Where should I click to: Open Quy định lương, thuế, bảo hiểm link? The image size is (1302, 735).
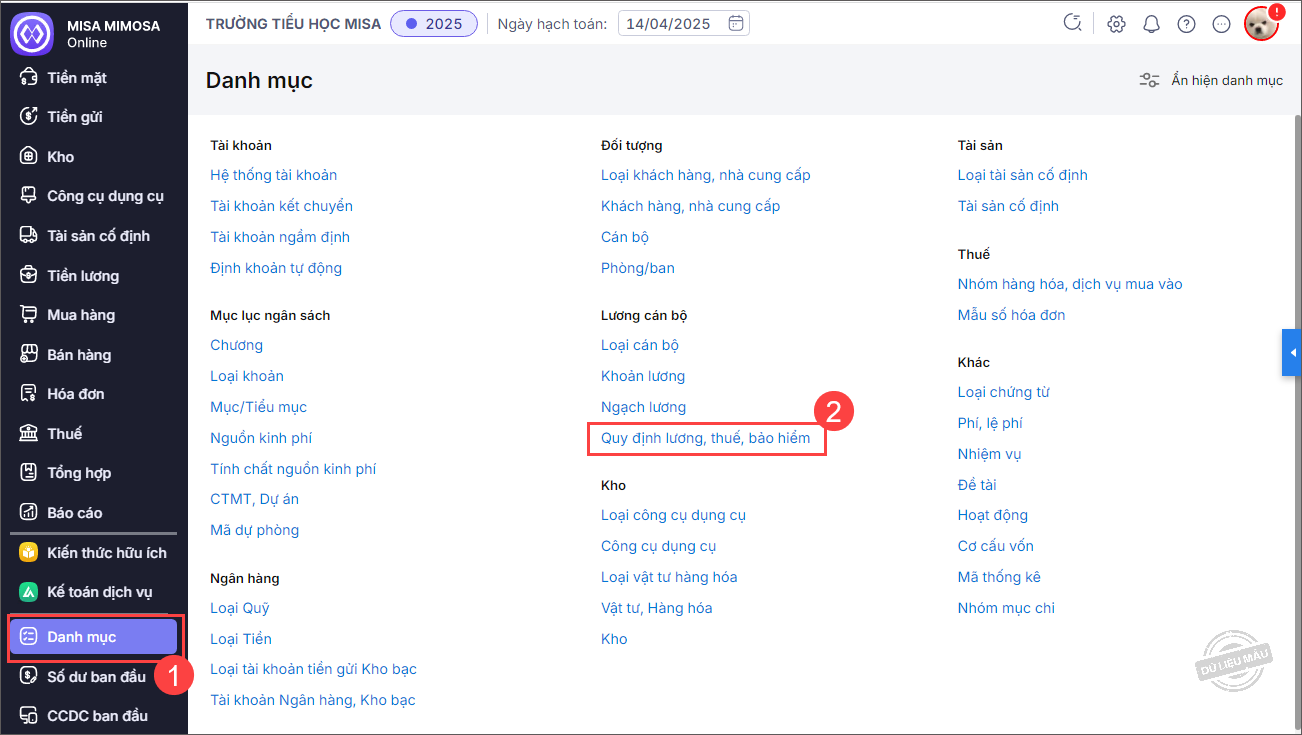[705, 438]
